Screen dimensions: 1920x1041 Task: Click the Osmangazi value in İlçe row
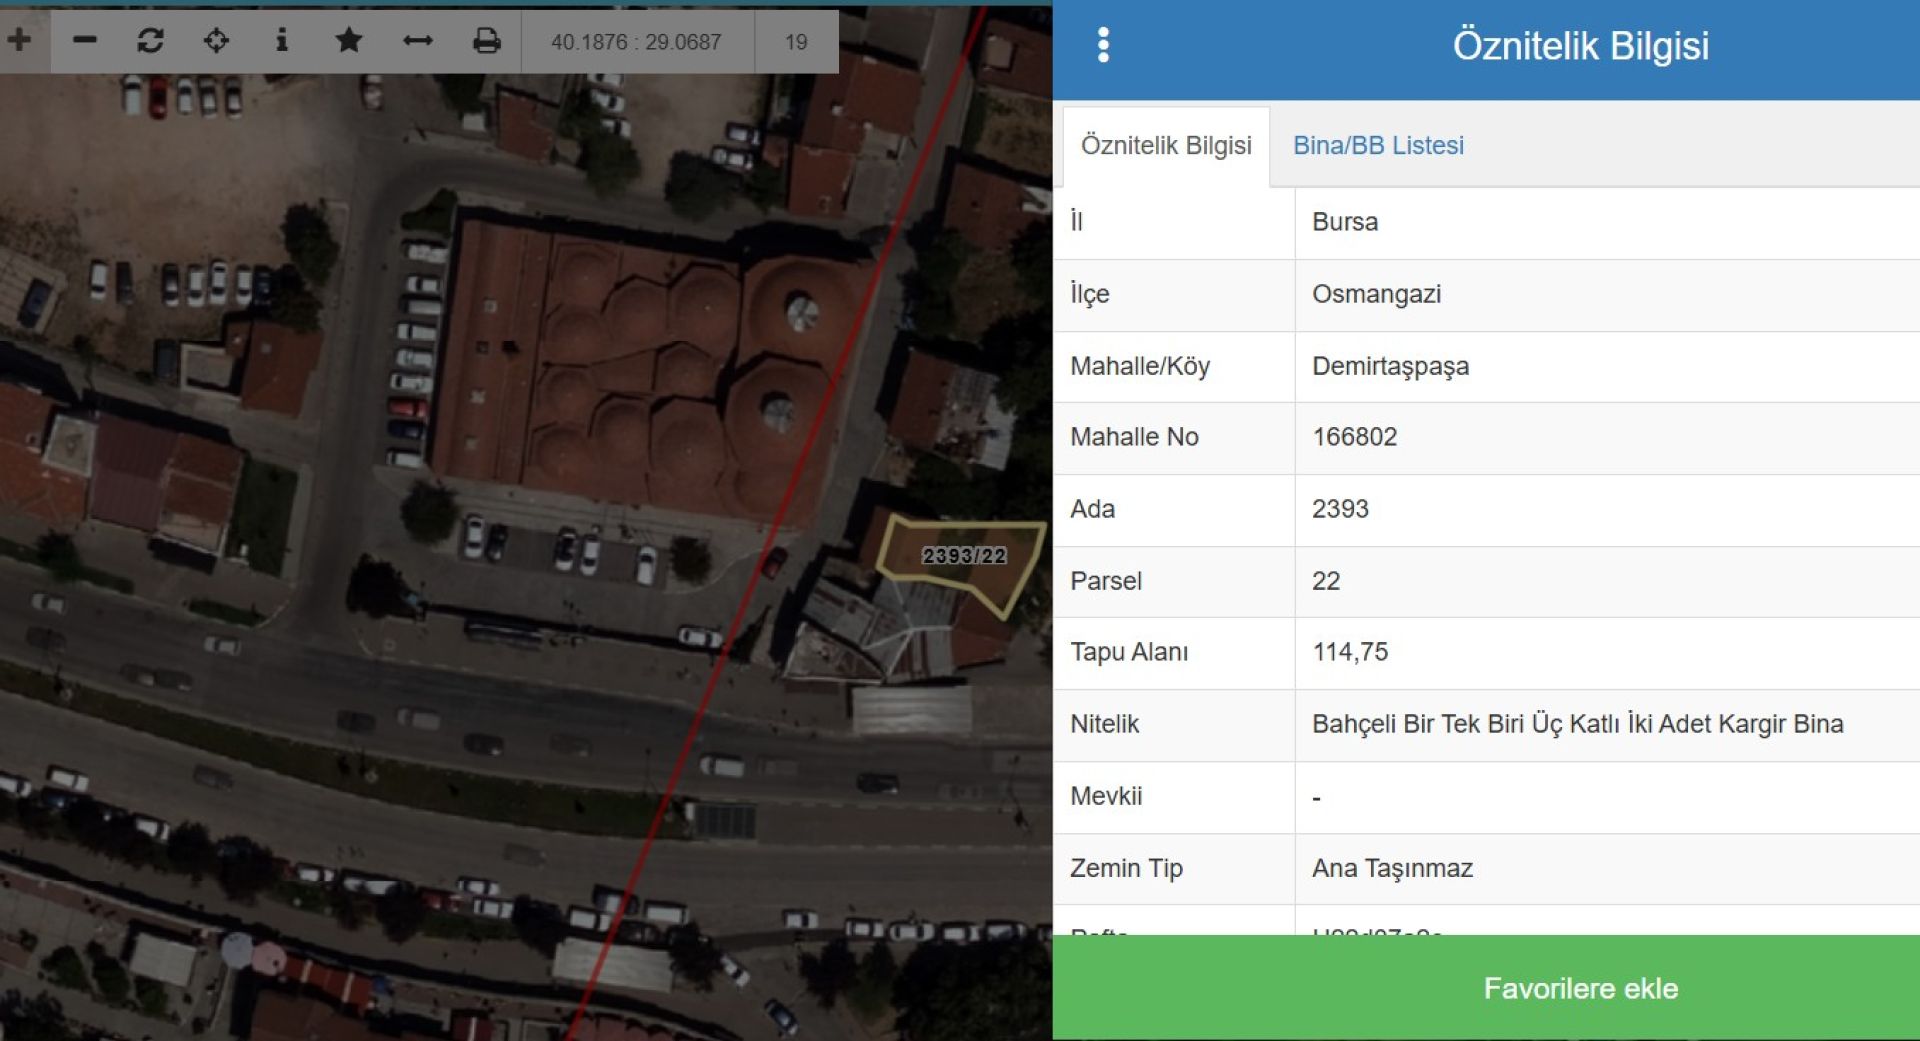pos(1376,294)
